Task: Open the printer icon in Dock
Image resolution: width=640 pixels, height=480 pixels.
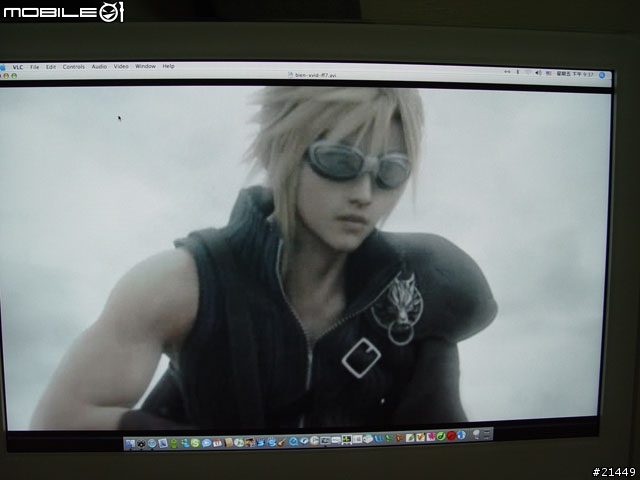Action: 368,439
